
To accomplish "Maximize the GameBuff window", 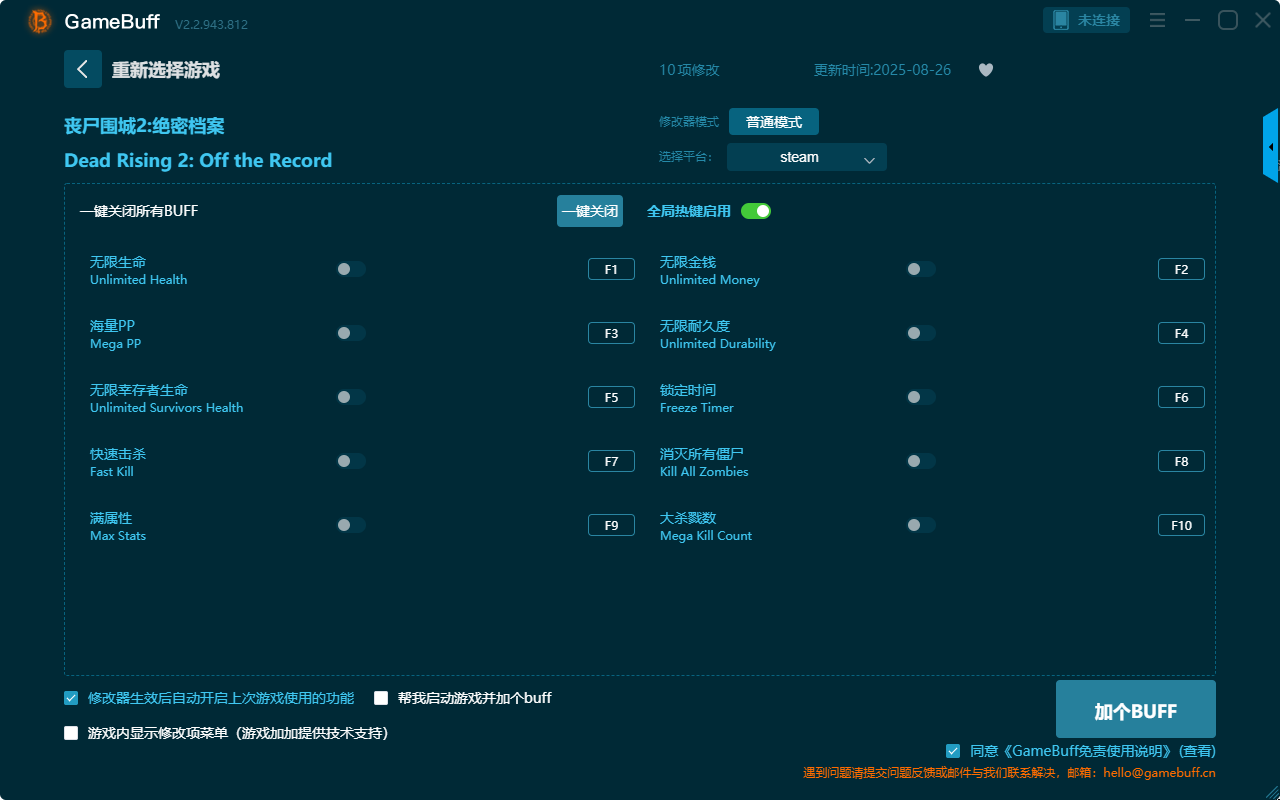I will coord(1228,20).
